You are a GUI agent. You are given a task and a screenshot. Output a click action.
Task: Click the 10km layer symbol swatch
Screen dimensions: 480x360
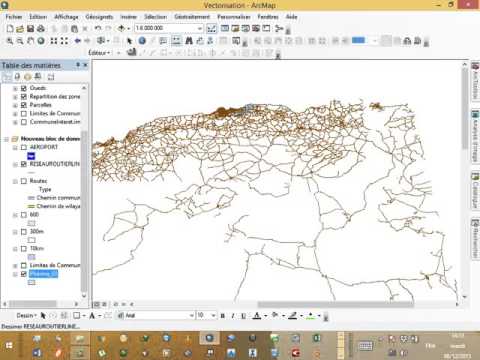[31, 257]
